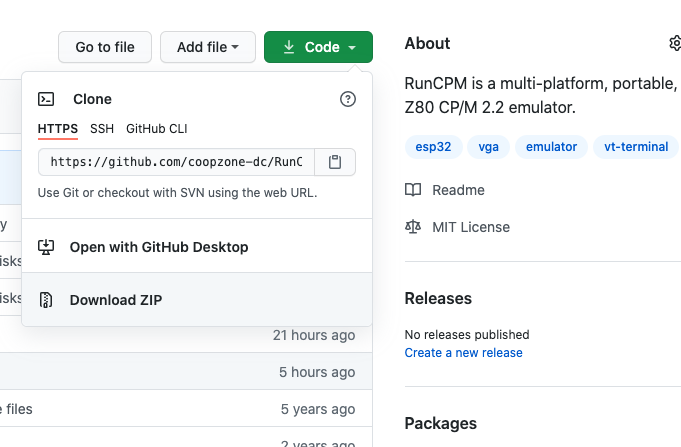
Task: Click the clone URL text field
Action: point(176,162)
